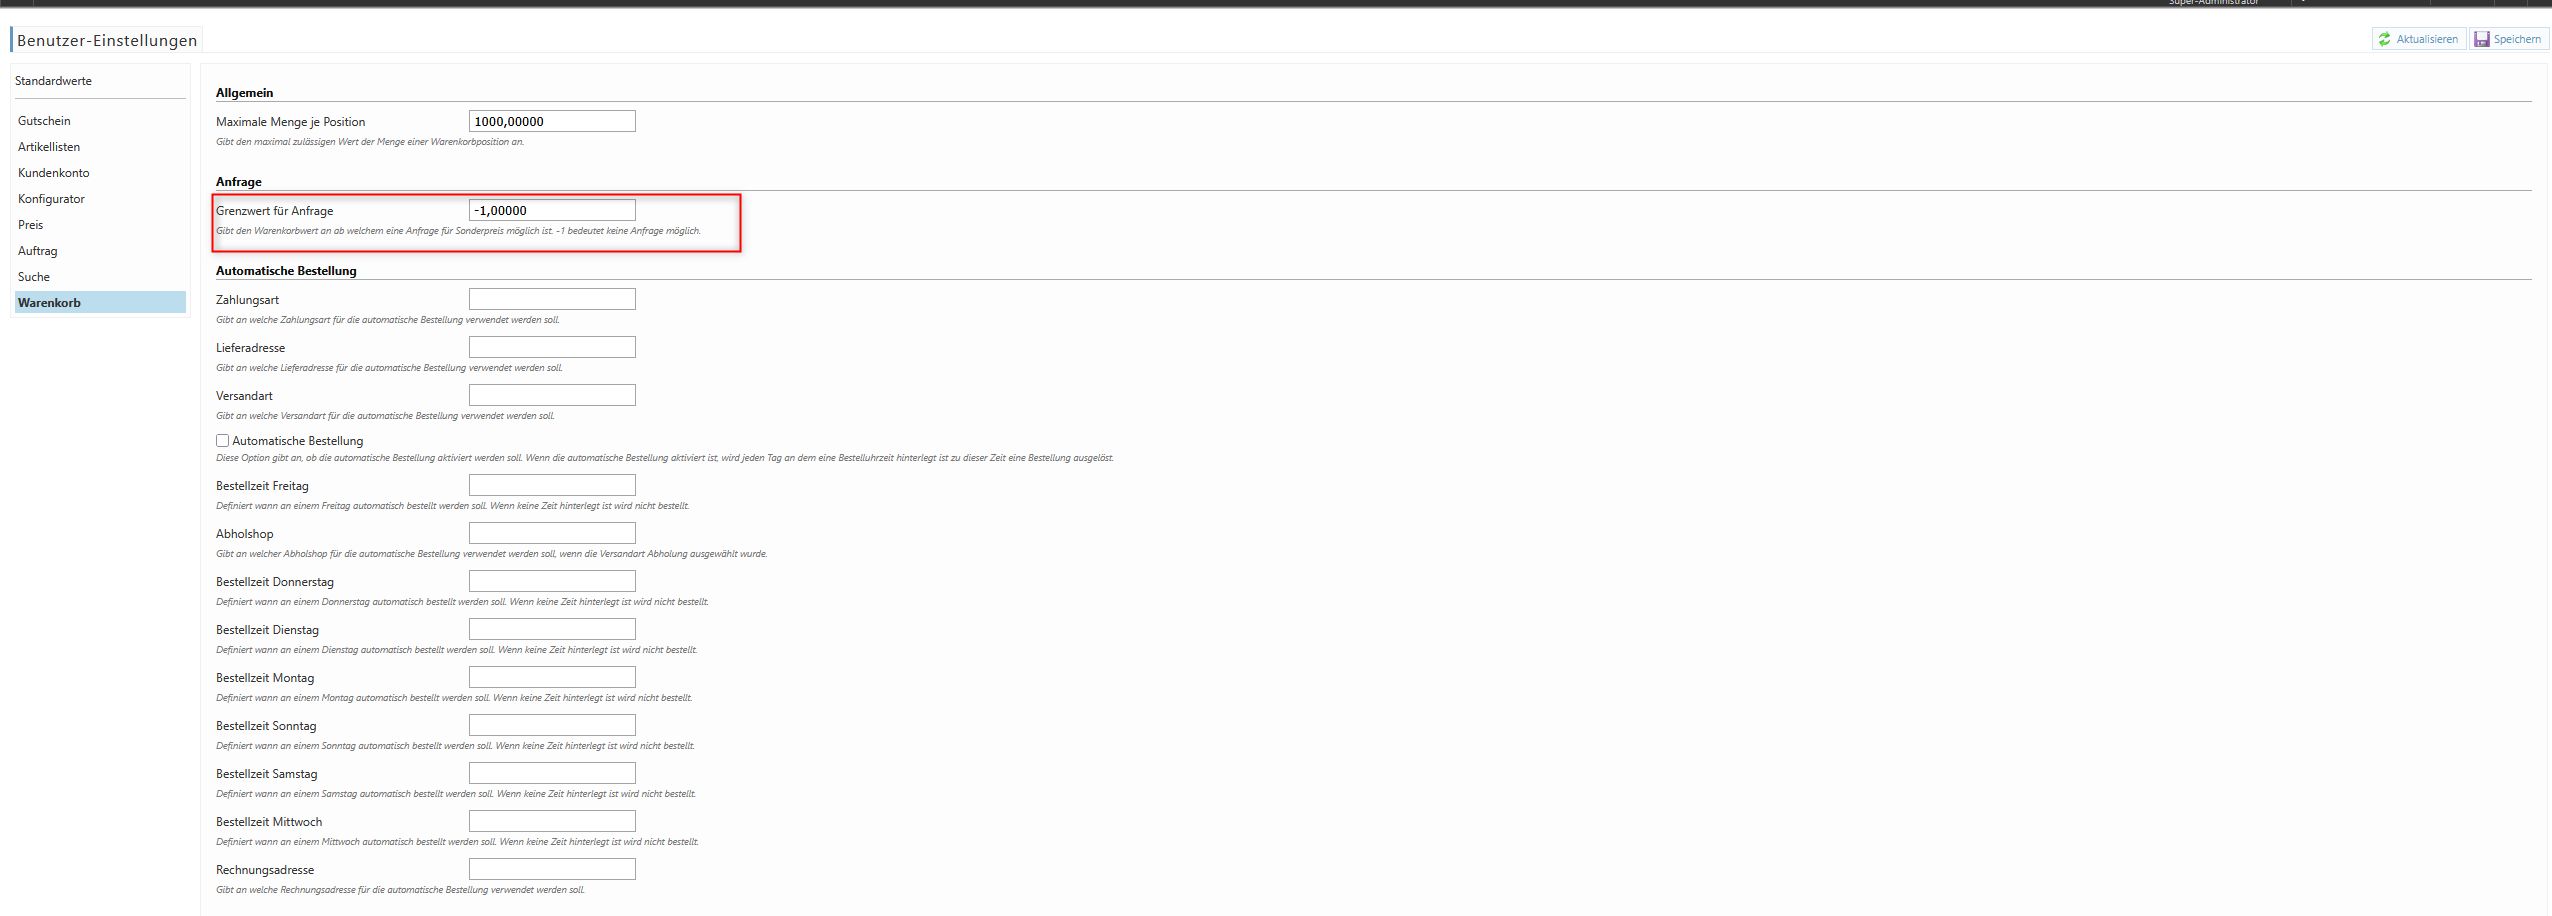2552x916 pixels.
Task: Click the Bestellzeit Montag input
Action: click(552, 678)
